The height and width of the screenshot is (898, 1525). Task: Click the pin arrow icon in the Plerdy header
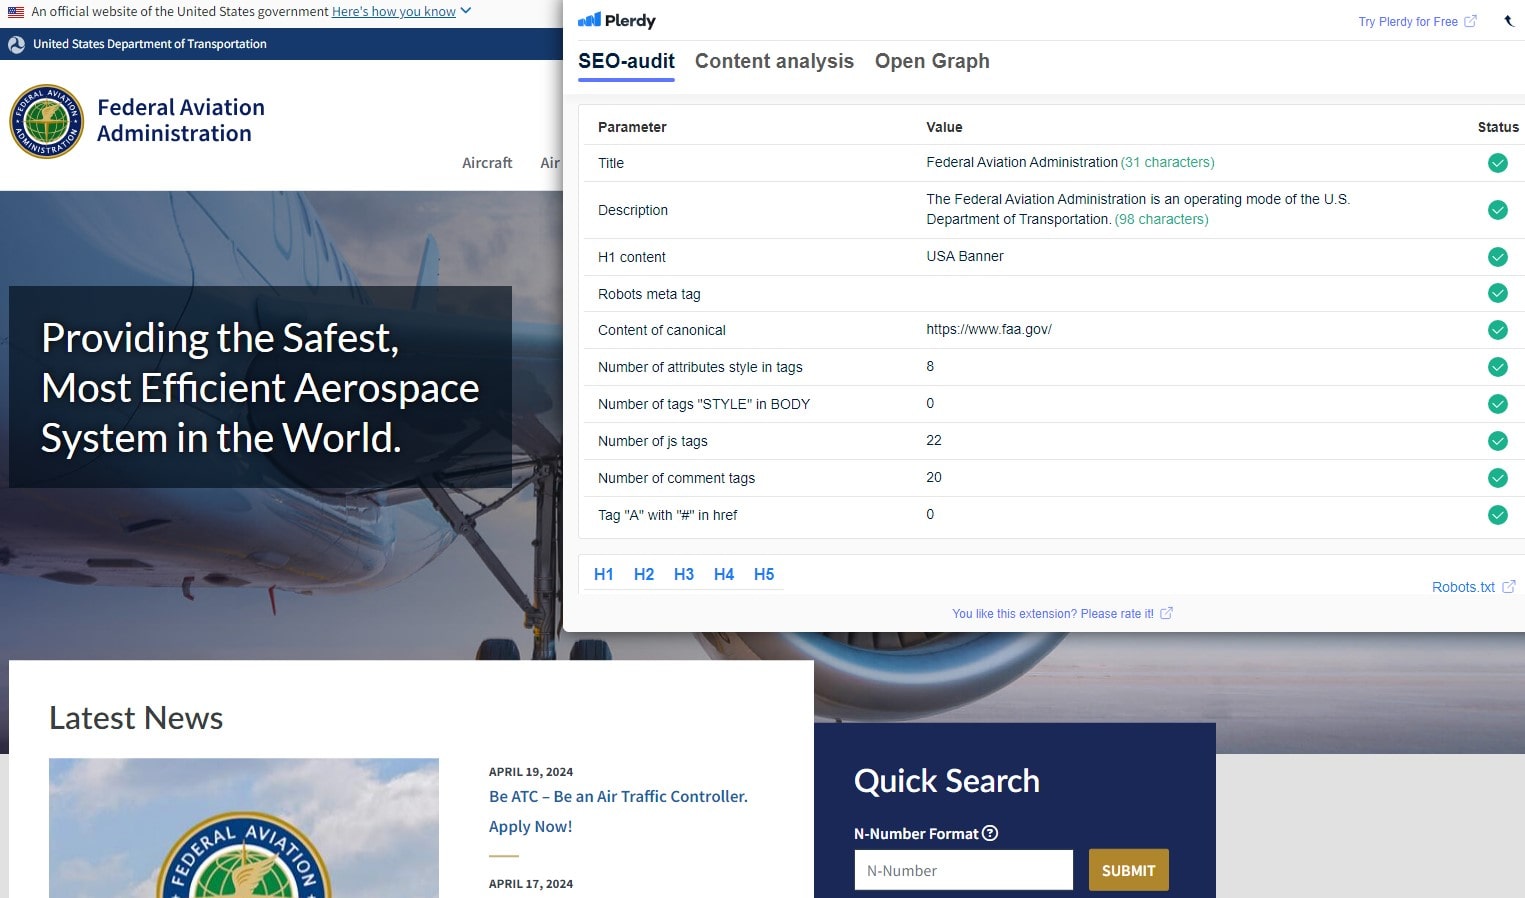coord(1509,21)
